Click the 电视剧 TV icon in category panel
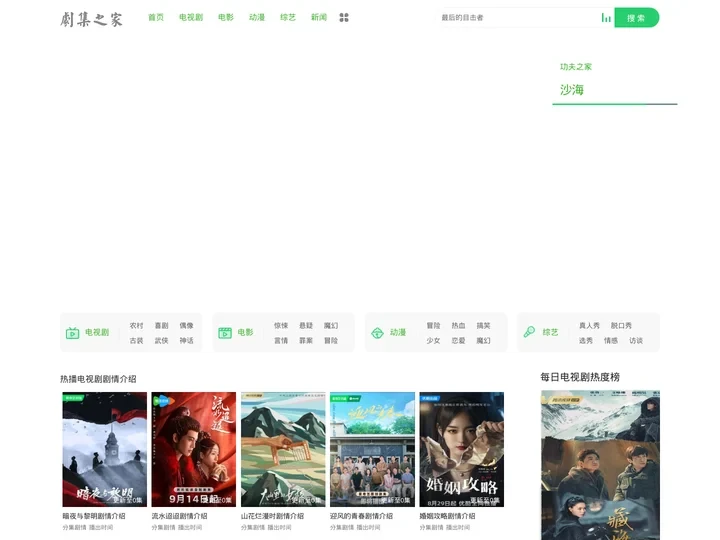This screenshot has width=720, height=540. [x=73, y=333]
